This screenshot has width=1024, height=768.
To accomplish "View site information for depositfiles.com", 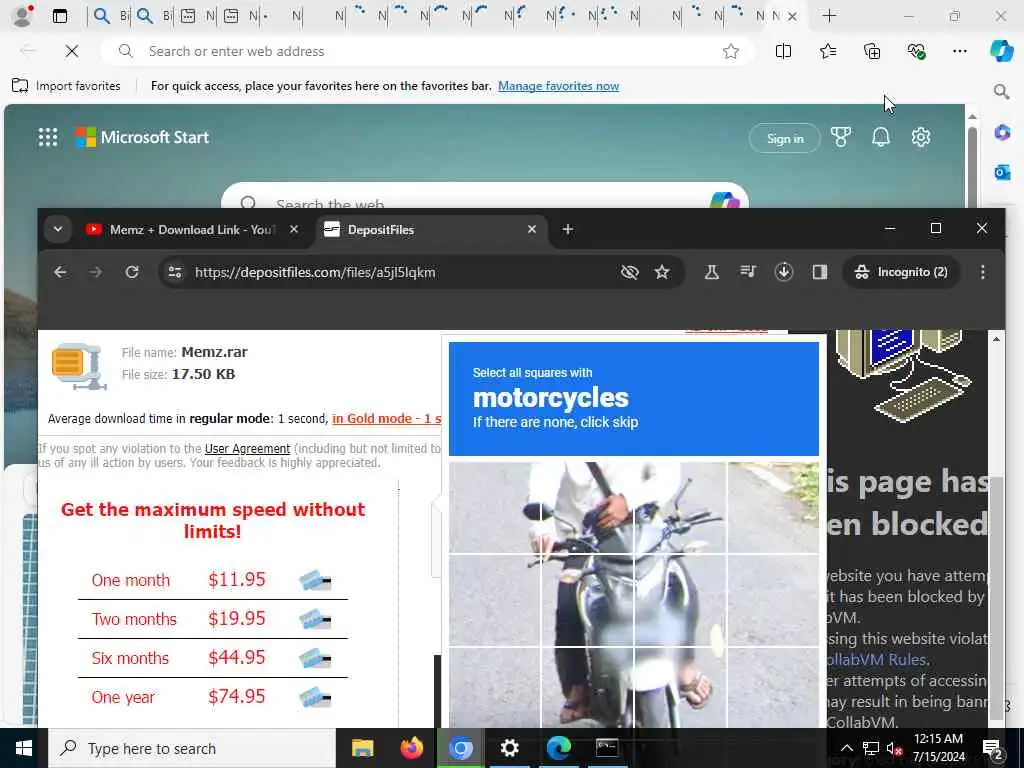I will pyautogui.click(x=174, y=272).
